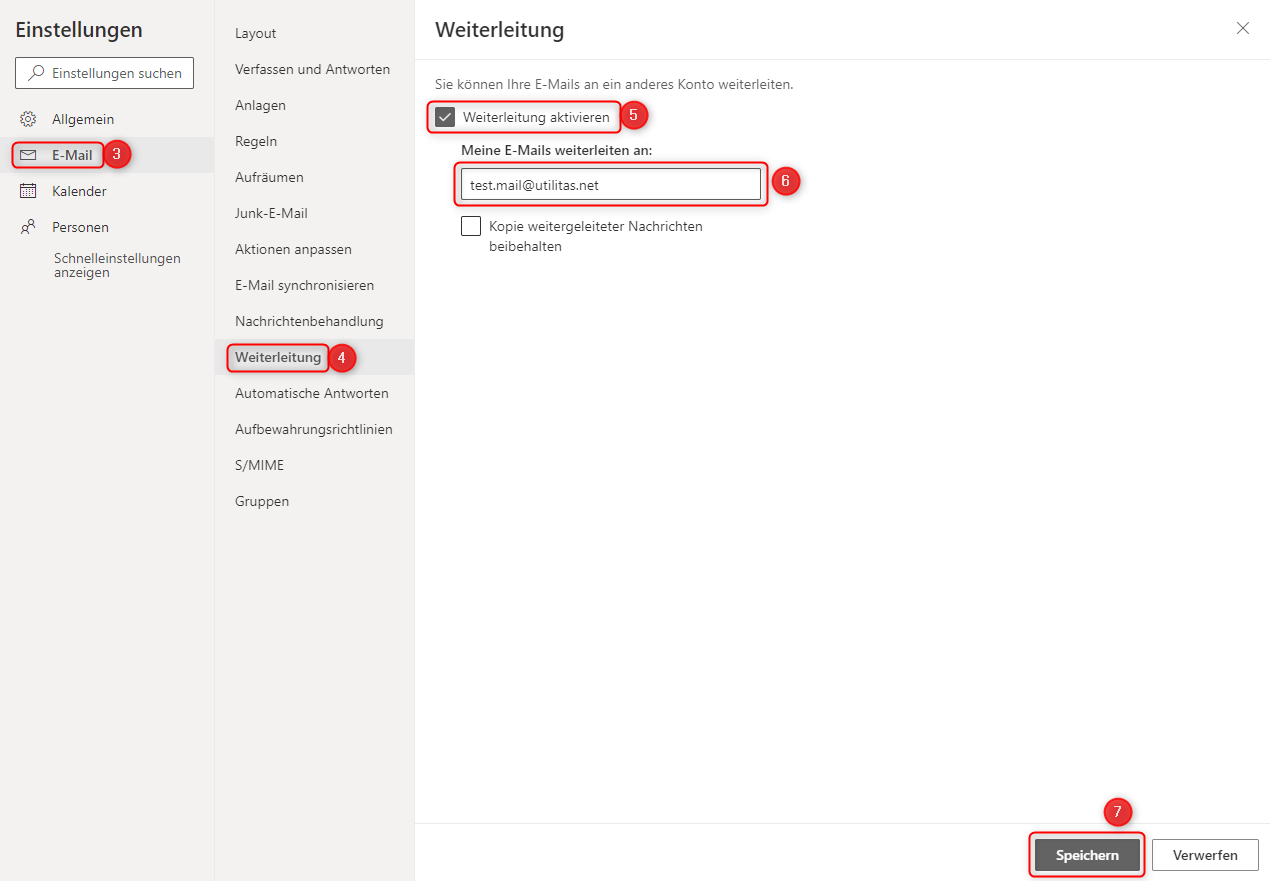Select Automatische Antworten menu item
The image size is (1270, 881).
(311, 393)
